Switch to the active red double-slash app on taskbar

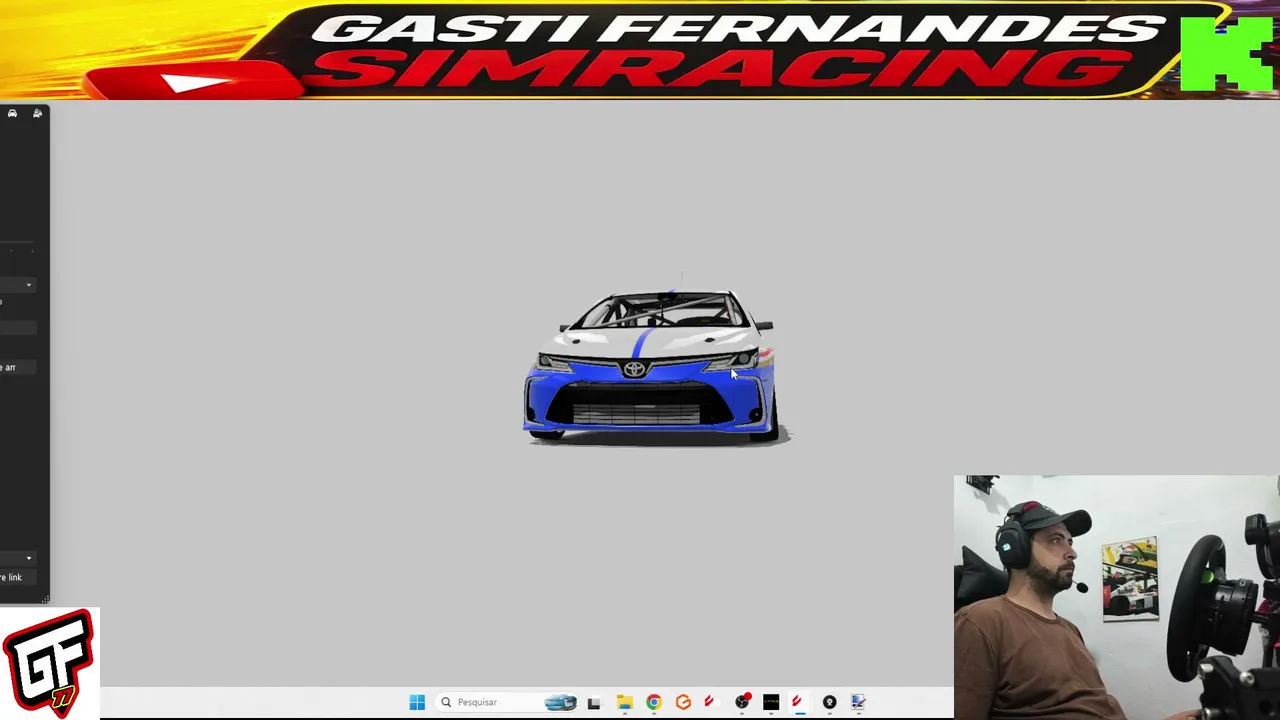(799, 702)
